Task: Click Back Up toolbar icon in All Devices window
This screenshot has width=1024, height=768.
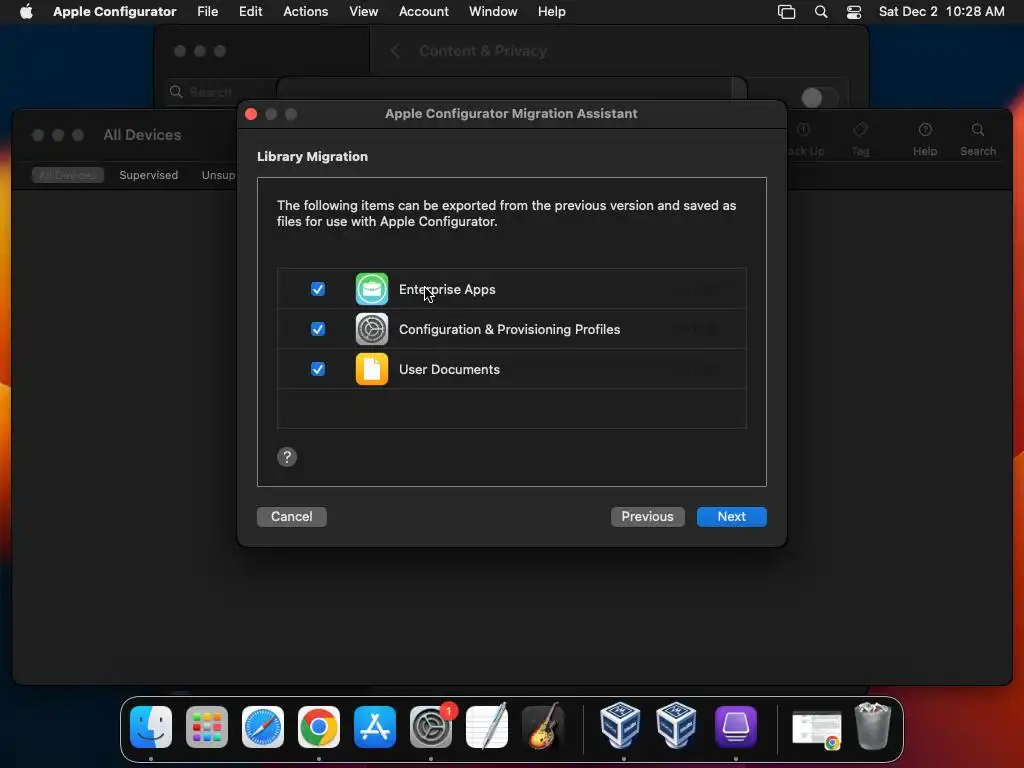Action: coord(804,139)
